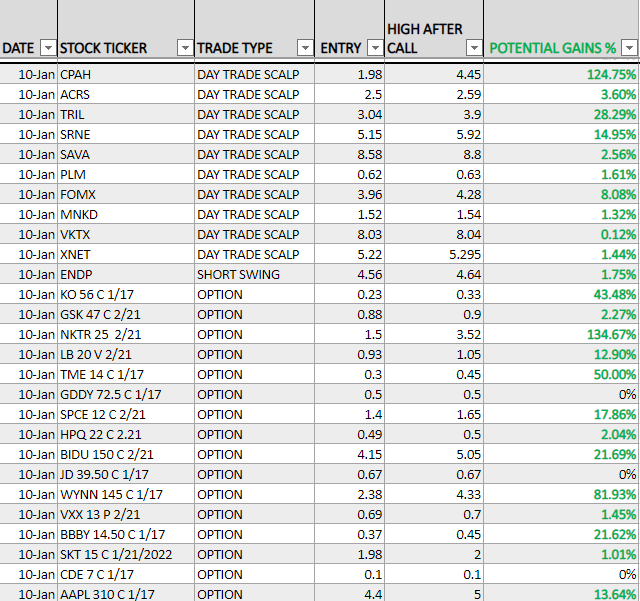Click the 0% gain cell for JD
The image size is (640, 601).
click(561, 474)
